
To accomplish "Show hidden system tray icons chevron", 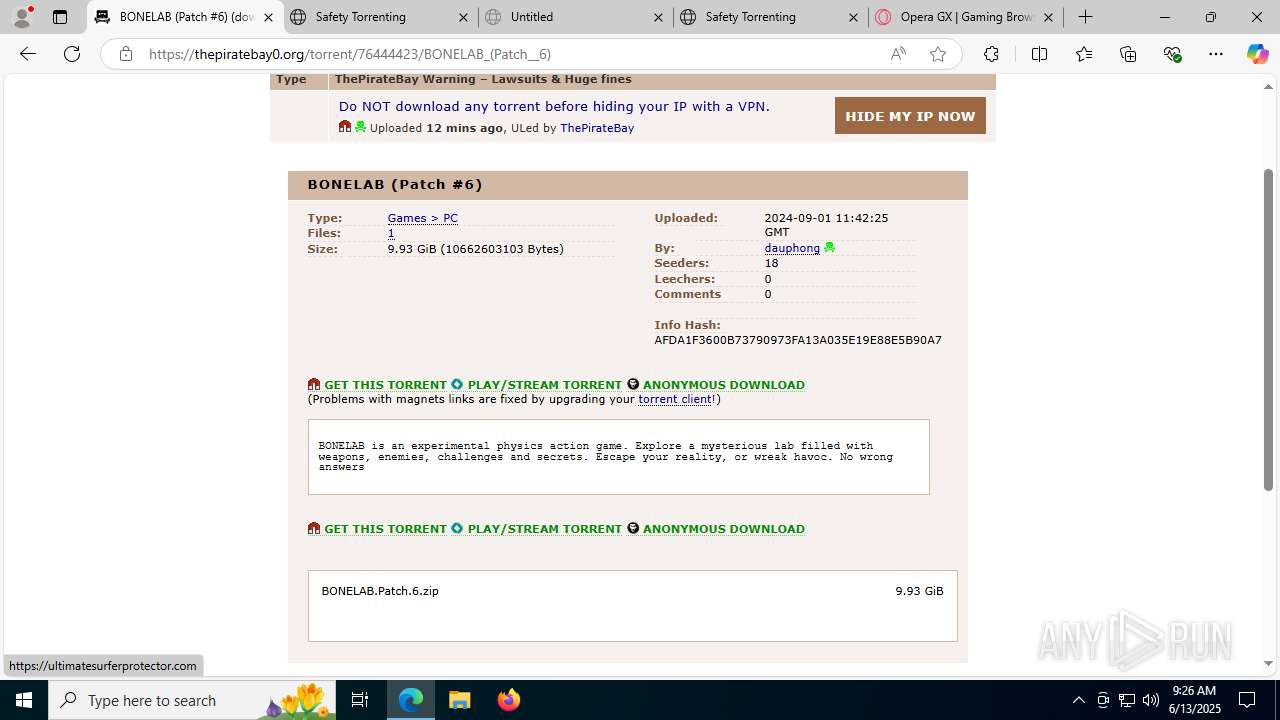I will [1078, 700].
